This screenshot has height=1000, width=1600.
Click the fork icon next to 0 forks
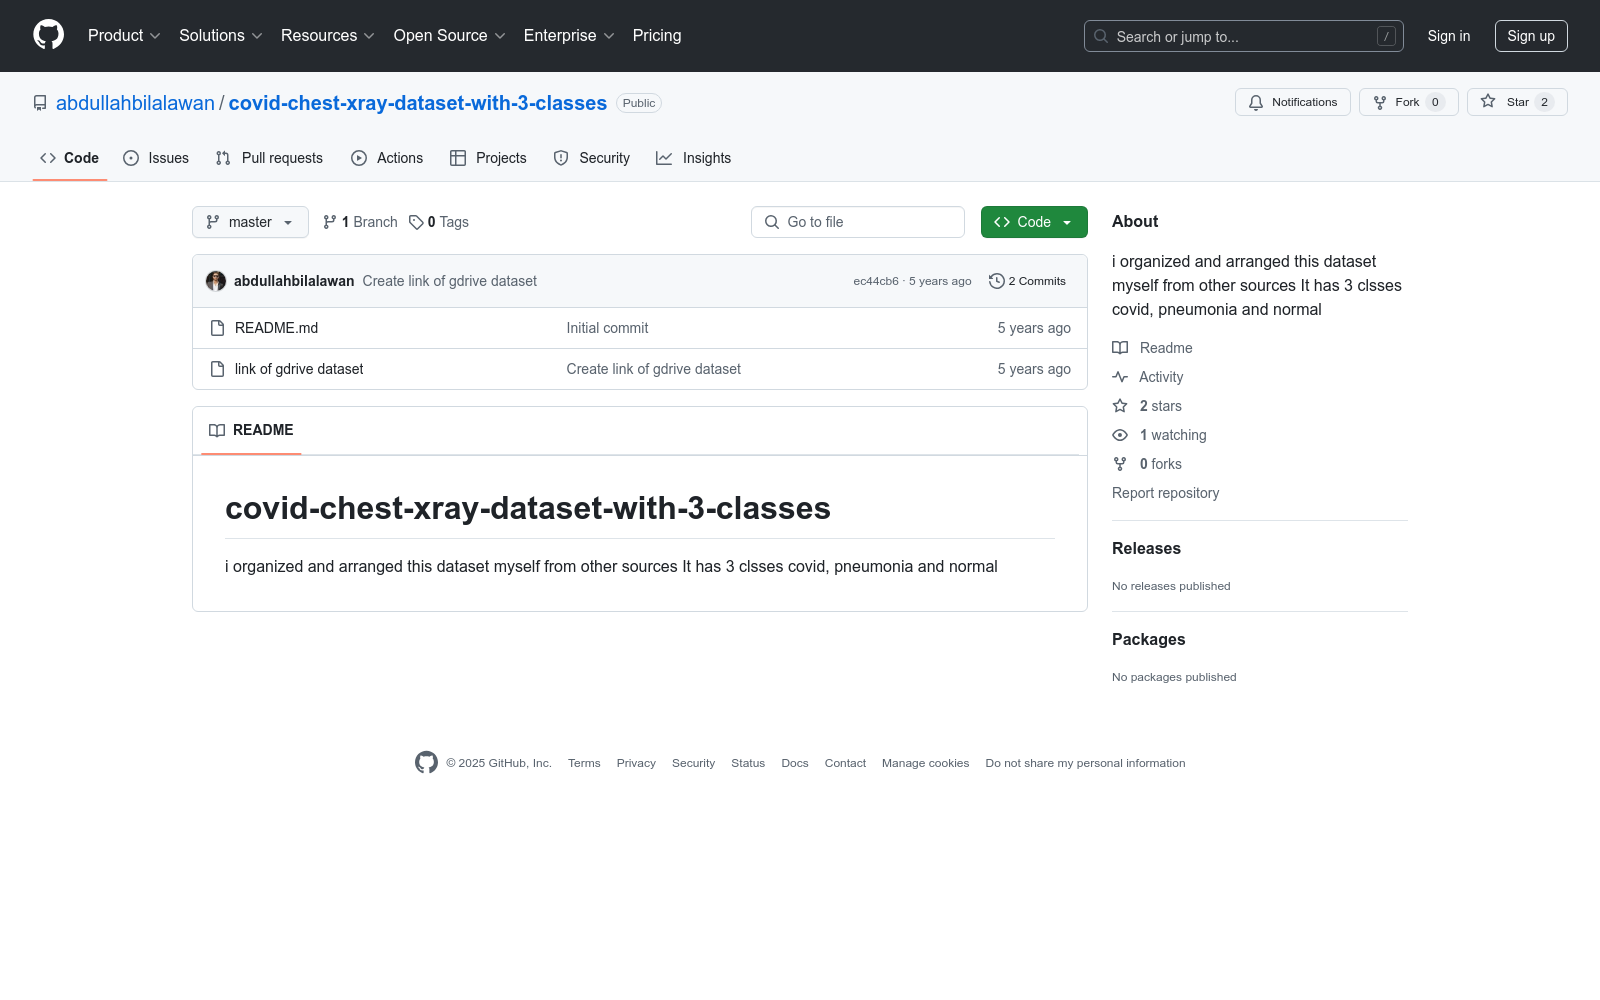pos(1120,464)
